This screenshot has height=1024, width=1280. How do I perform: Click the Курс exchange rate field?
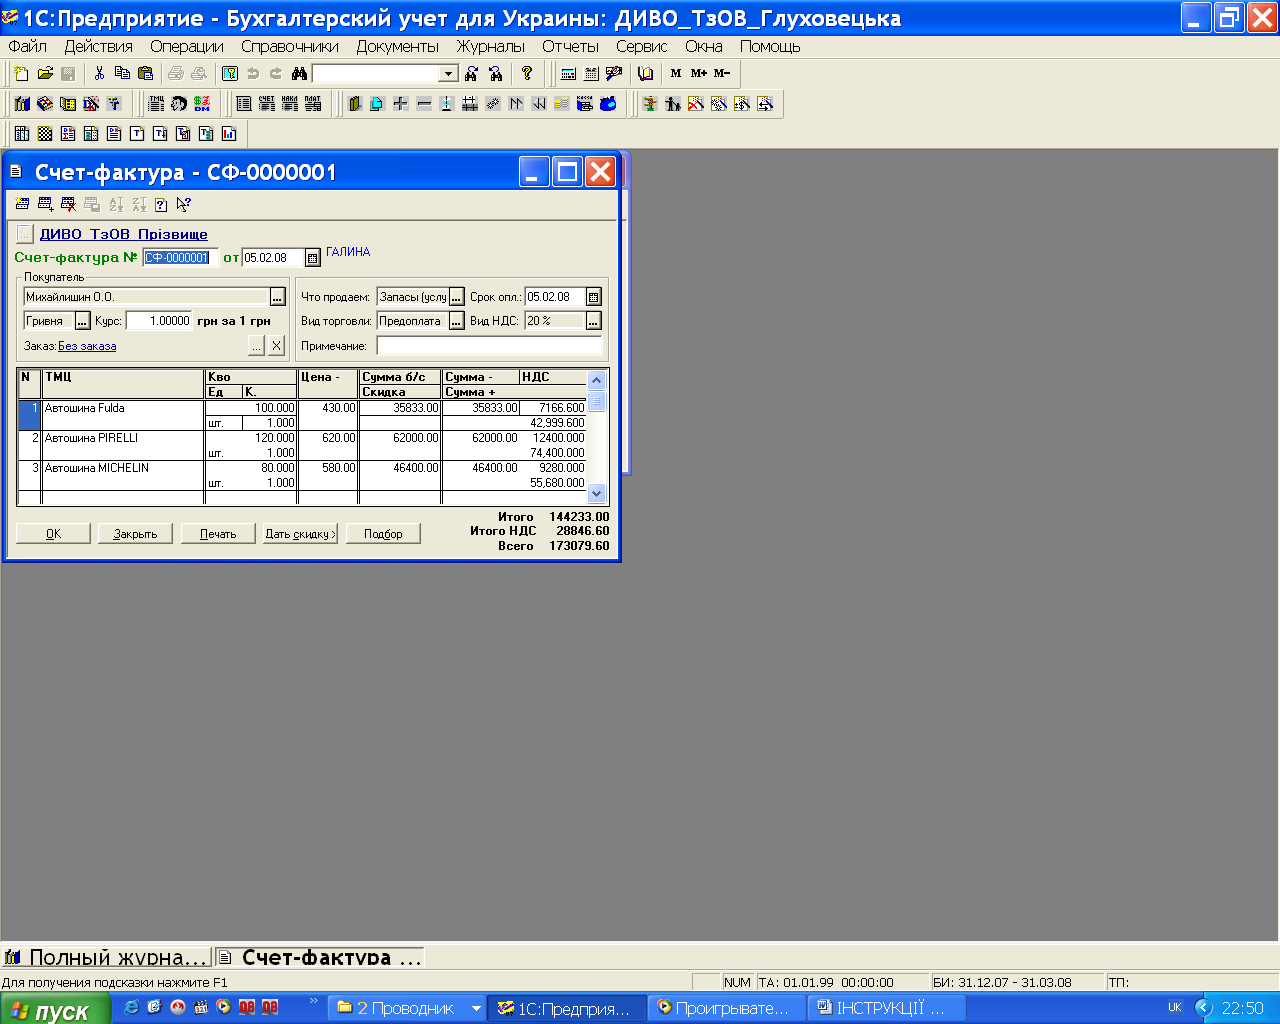click(158, 321)
